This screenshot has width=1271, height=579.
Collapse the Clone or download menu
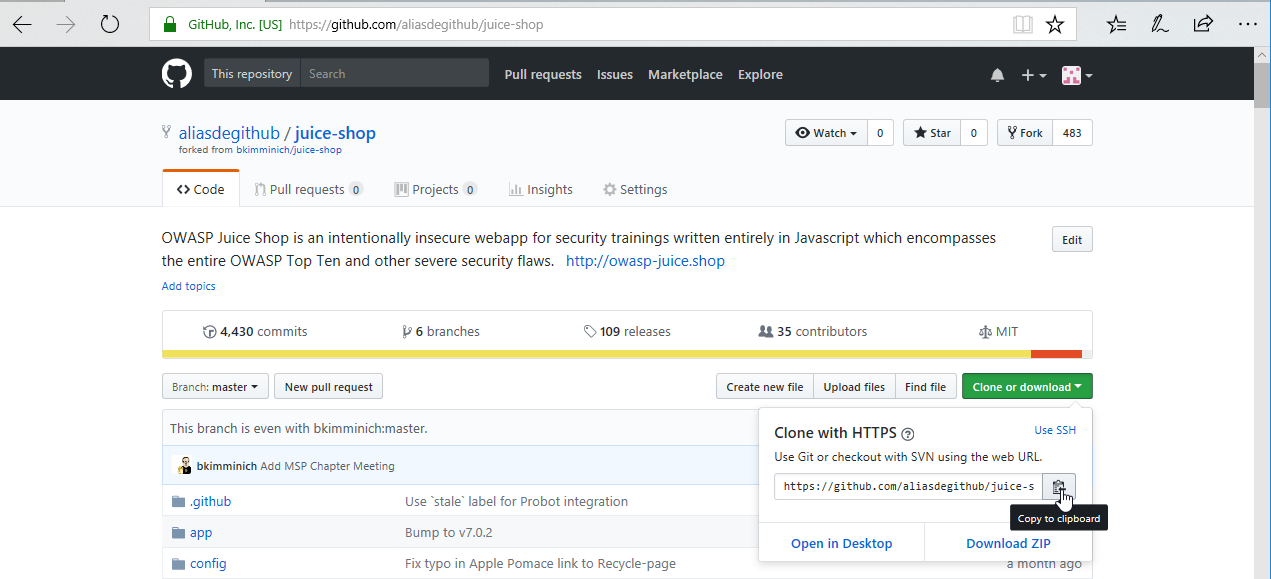[1026, 387]
